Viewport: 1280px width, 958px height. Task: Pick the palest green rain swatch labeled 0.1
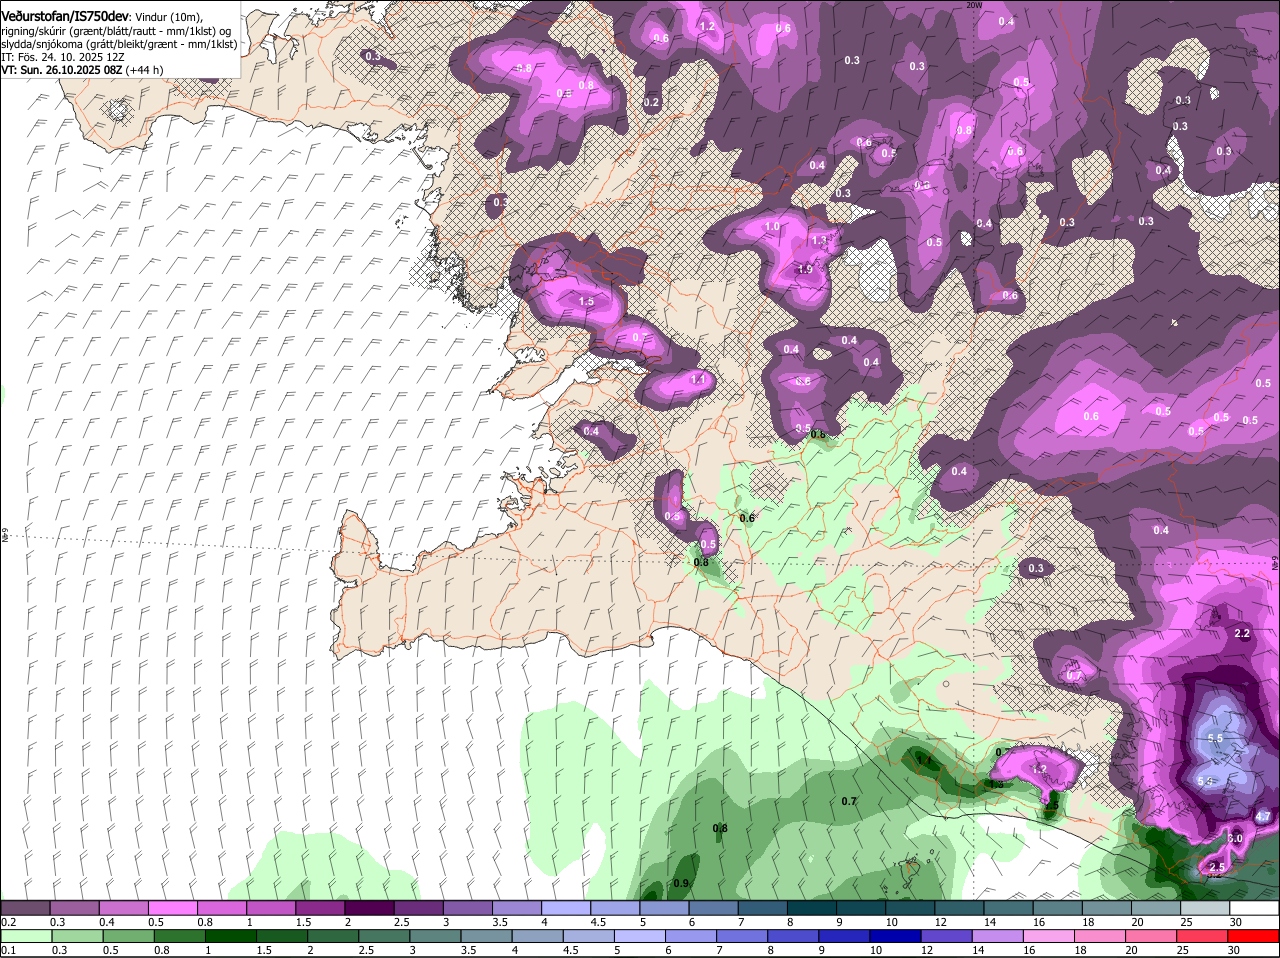[26, 936]
